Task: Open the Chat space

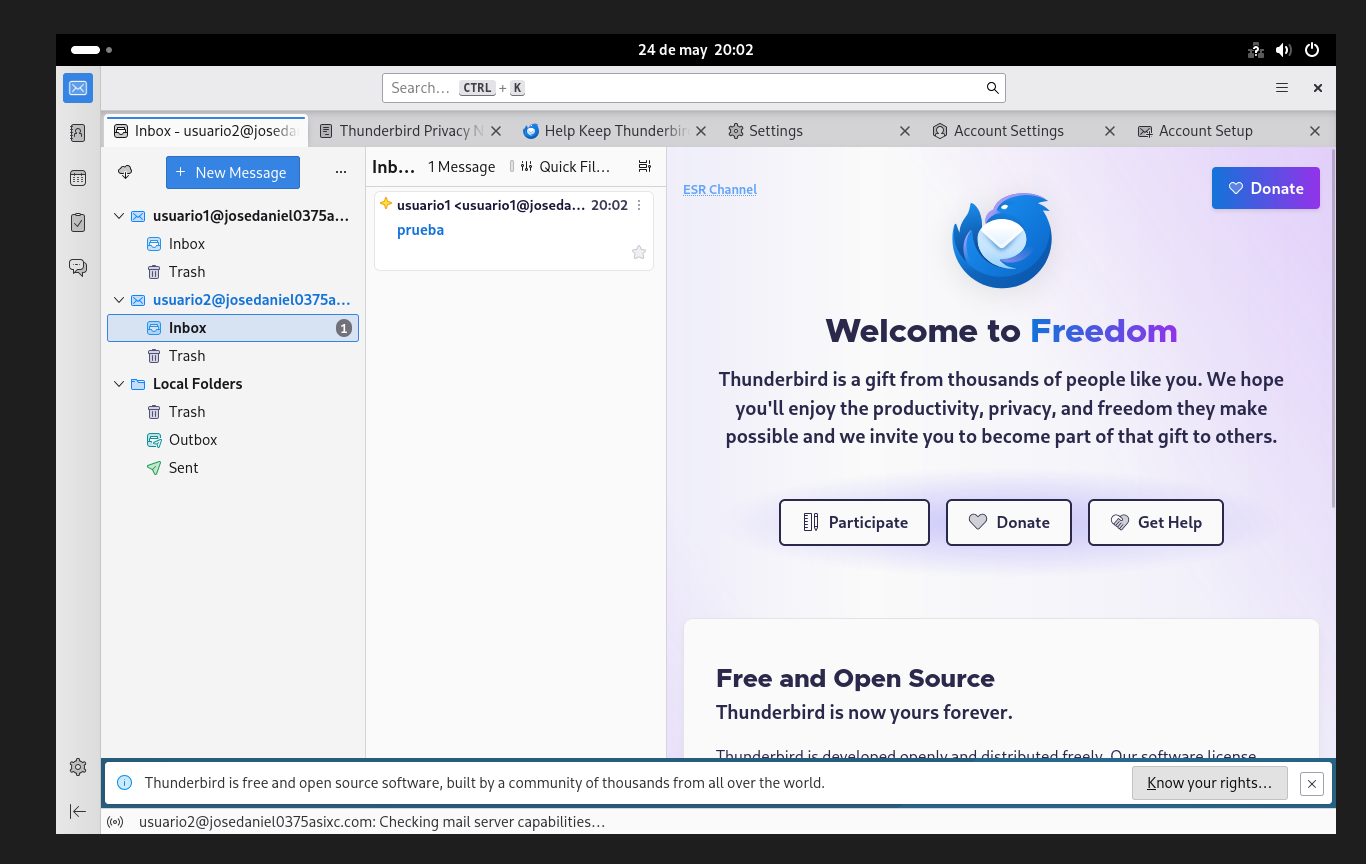Action: [78, 267]
